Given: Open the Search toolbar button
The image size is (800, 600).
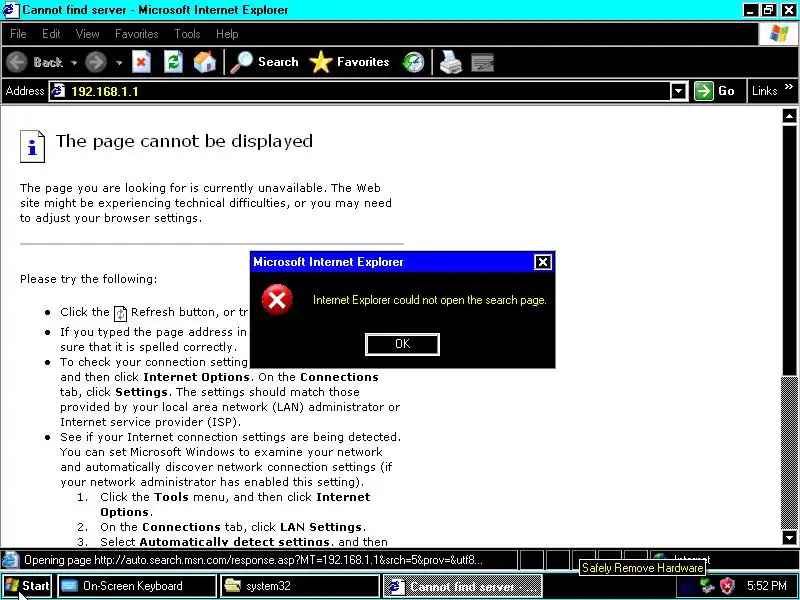Looking at the screenshot, I should [x=264, y=62].
